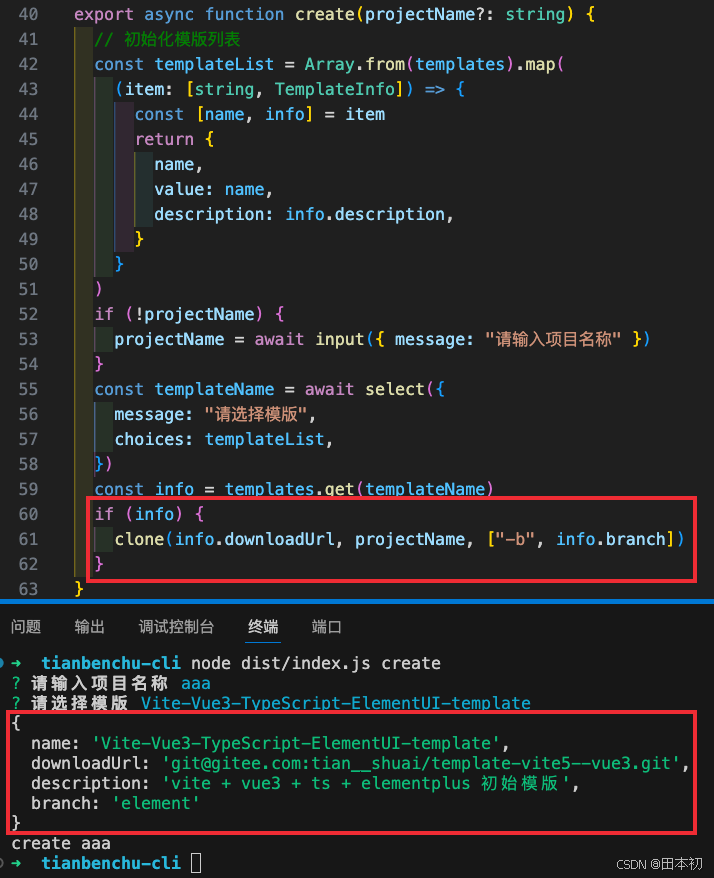Open the 问题 panel tab
The width and height of the screenshot is (714, 878).
(x=26, y=627)
